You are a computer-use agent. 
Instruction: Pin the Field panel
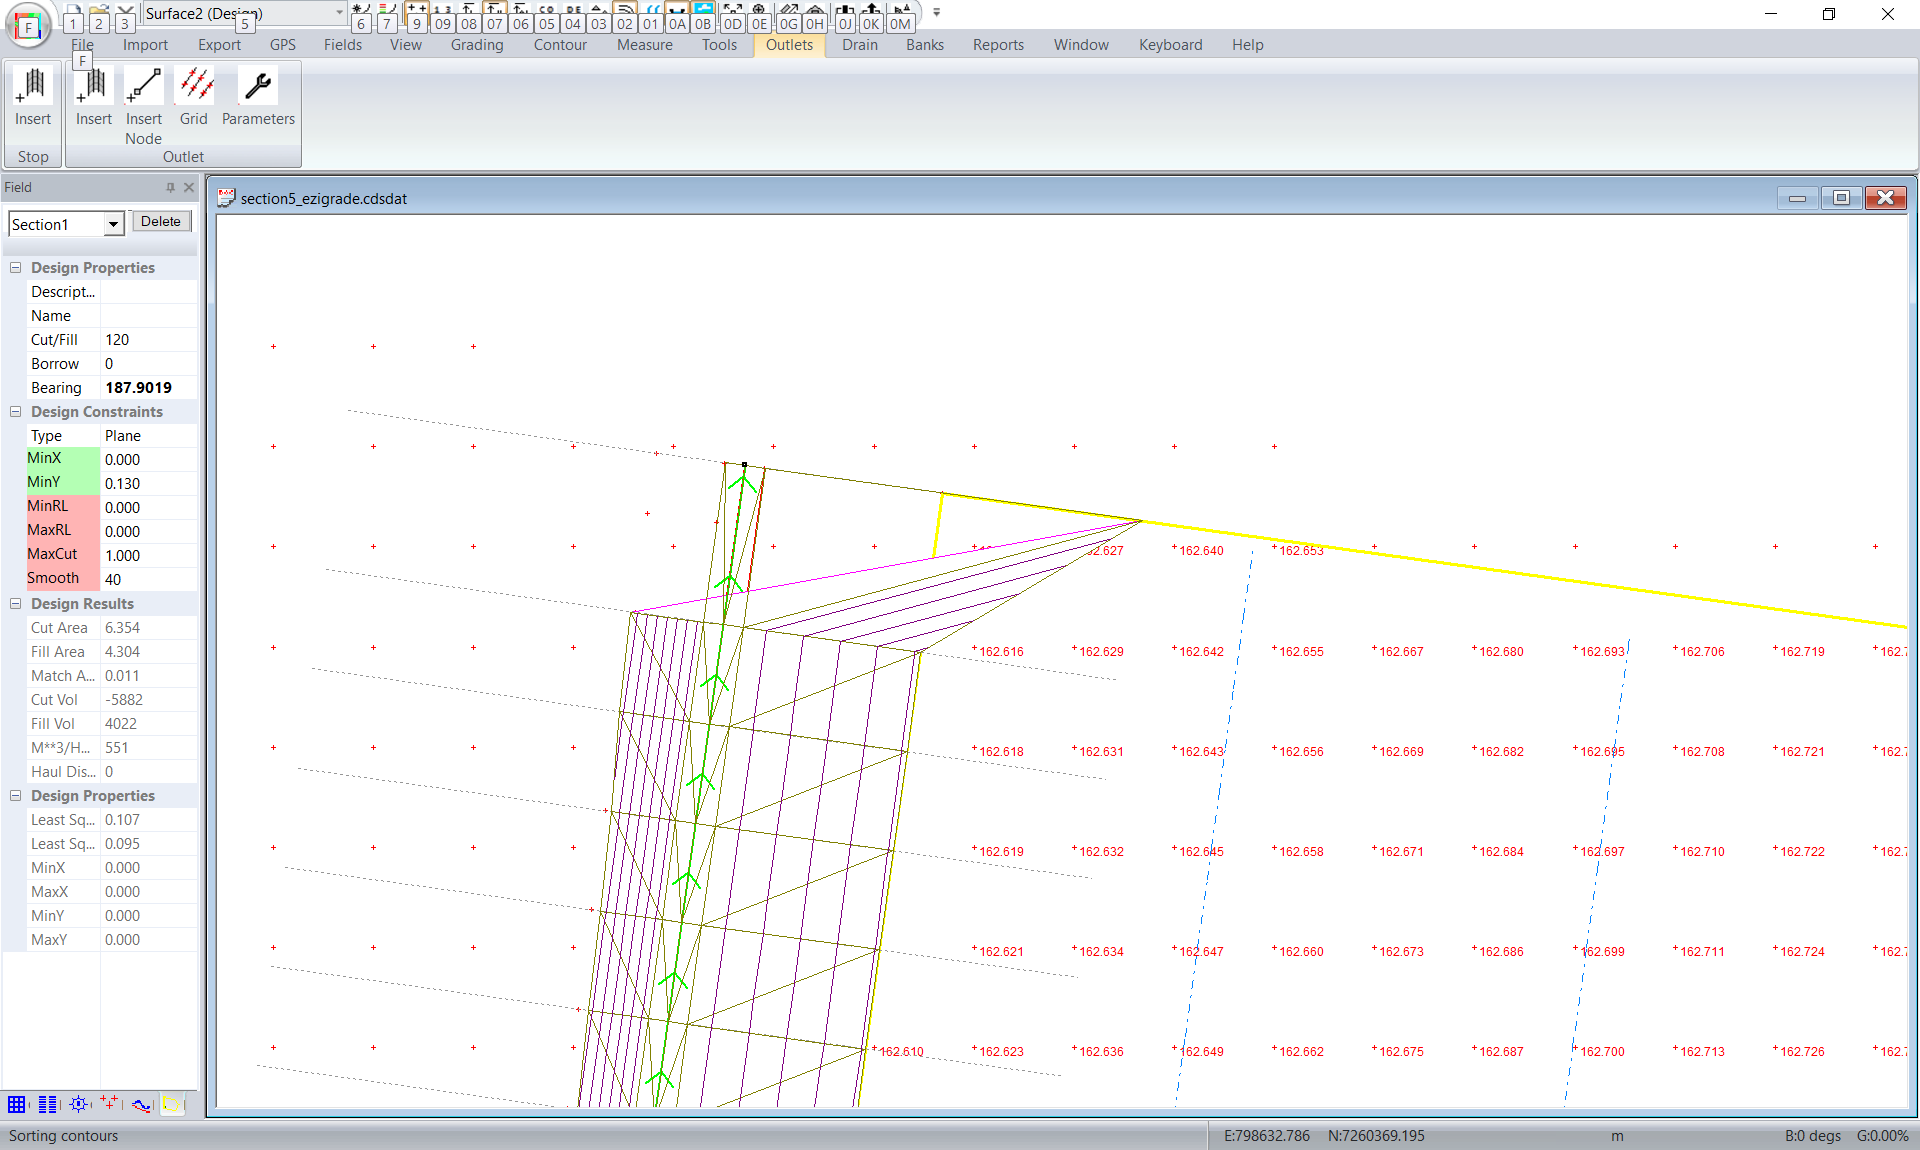pos(170,187)
